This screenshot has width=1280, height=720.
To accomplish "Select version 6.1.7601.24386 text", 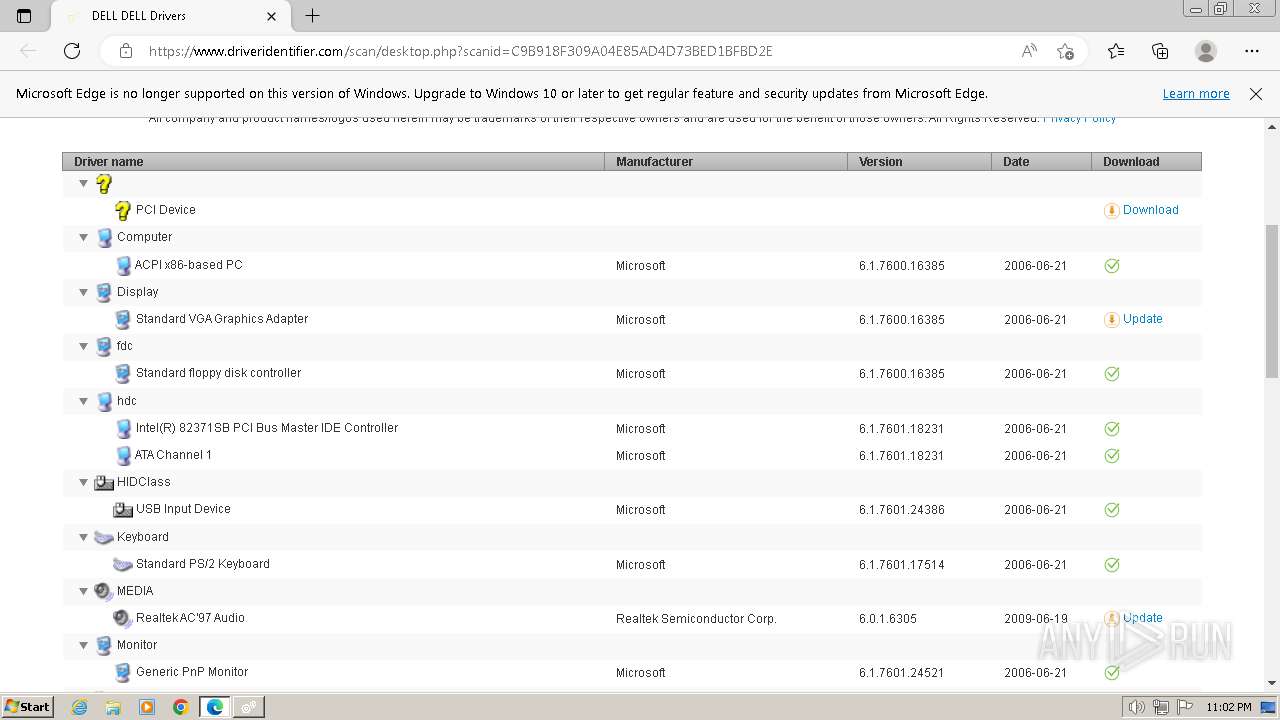I will (901, 510).
